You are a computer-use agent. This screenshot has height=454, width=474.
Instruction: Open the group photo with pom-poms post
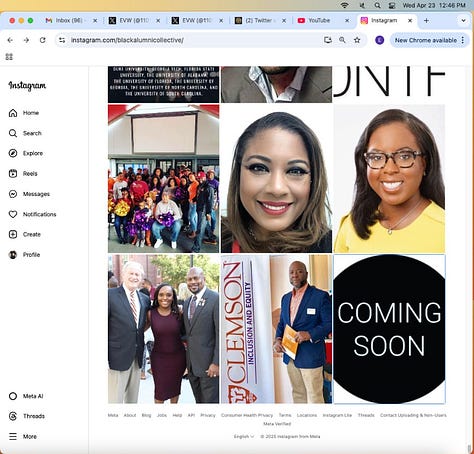(163, 178)
